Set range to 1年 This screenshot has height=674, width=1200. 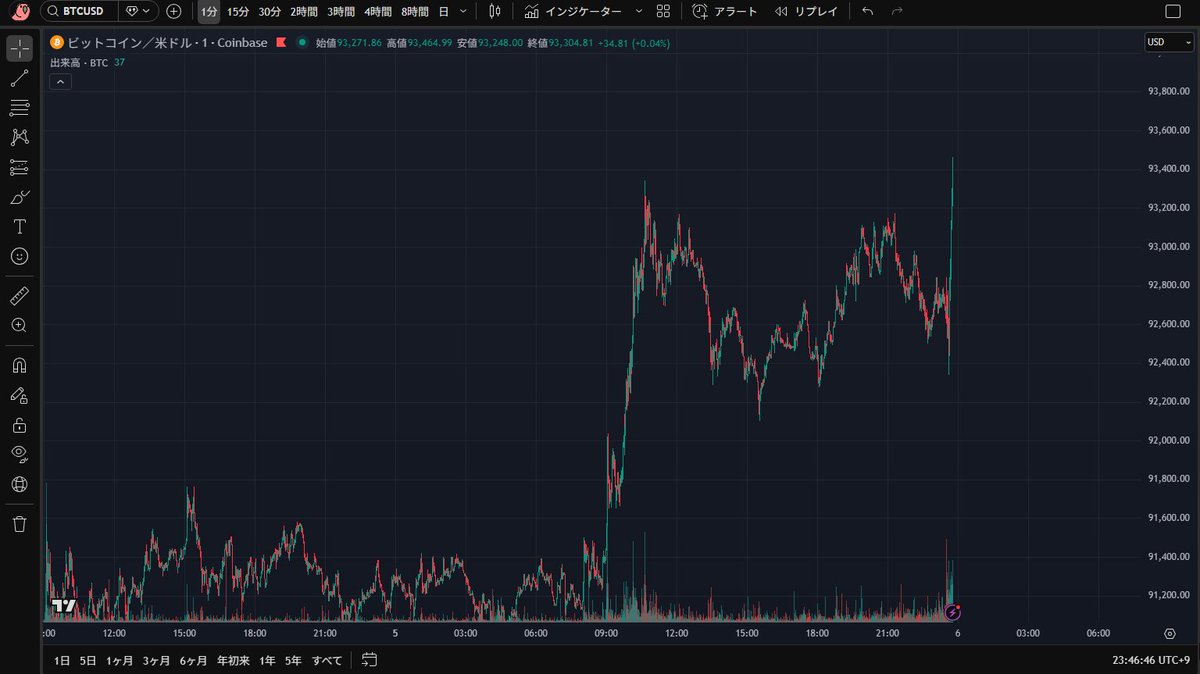click(267, 660)
